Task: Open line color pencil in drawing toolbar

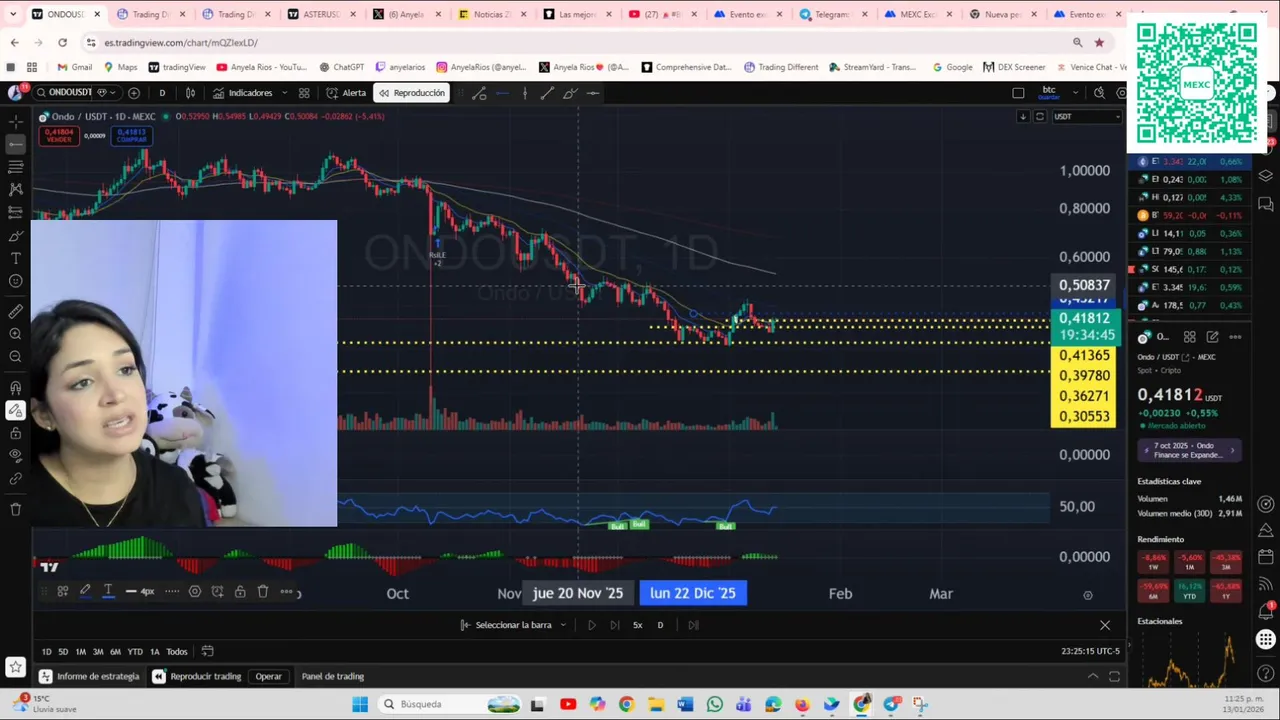Action: click(x=85, y=591)
